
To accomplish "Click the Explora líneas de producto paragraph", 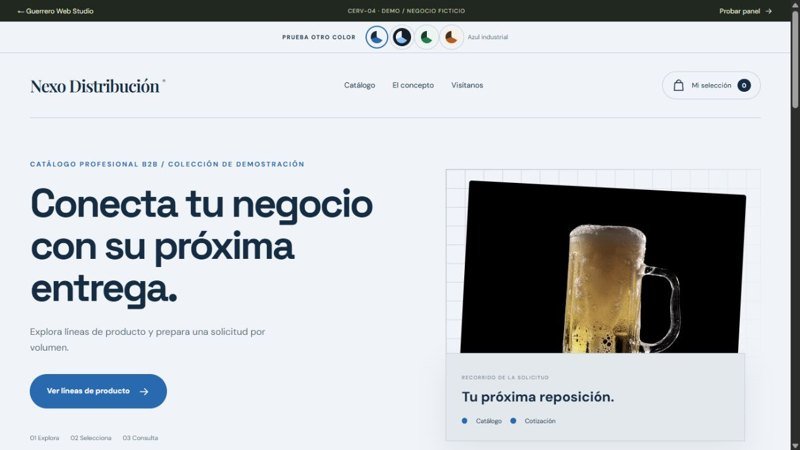I will [147, 339].
